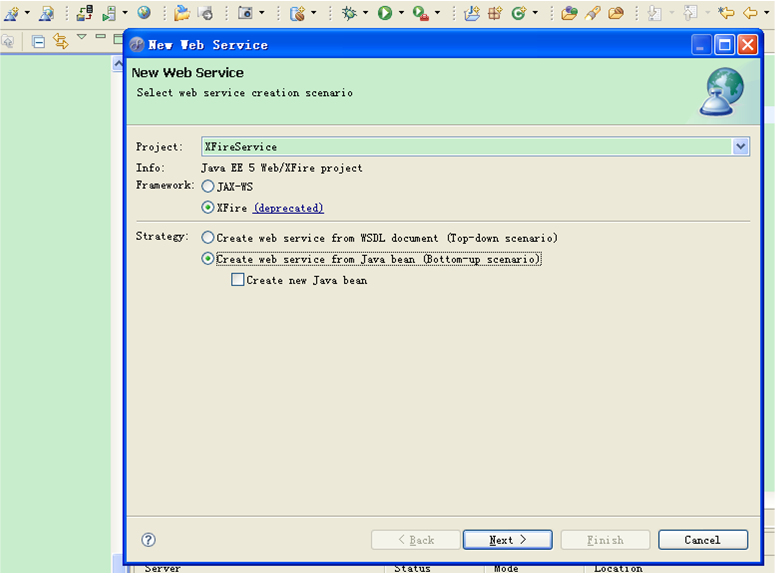Click the camera snapshot toolbar icon
This screenshot has width=775, height=573.
click(x=245, y=13)
